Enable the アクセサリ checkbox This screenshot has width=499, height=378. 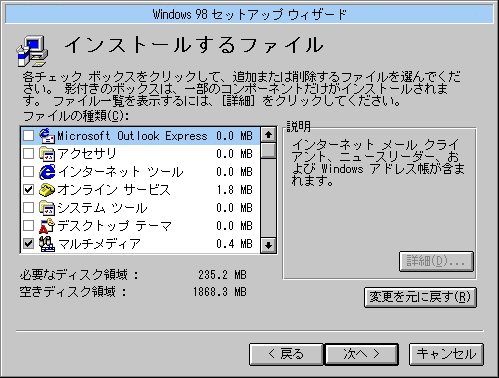(x=28, y=154)
